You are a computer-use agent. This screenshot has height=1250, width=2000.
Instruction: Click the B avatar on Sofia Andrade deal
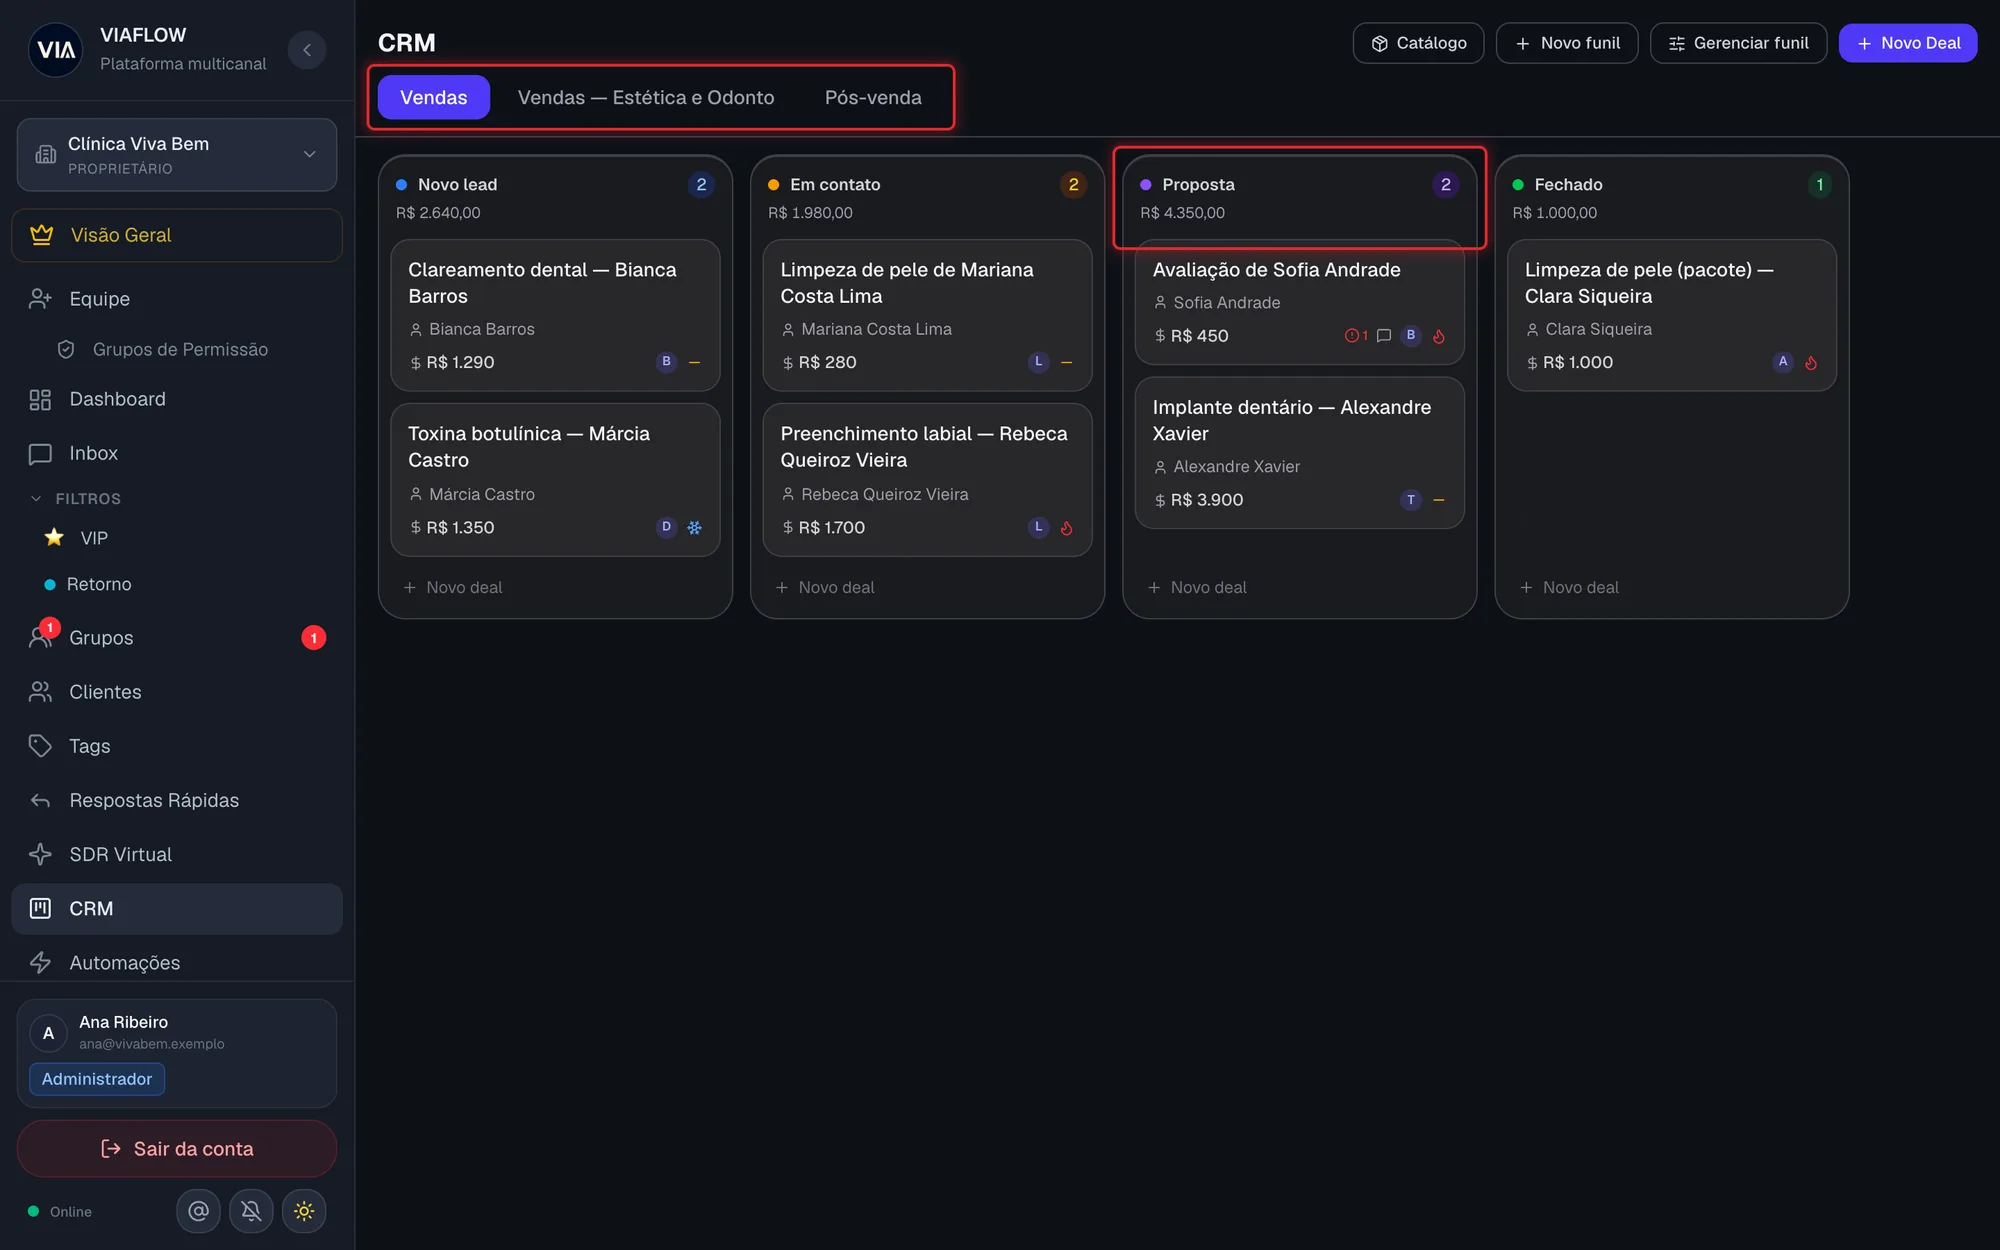[1411, 335]
